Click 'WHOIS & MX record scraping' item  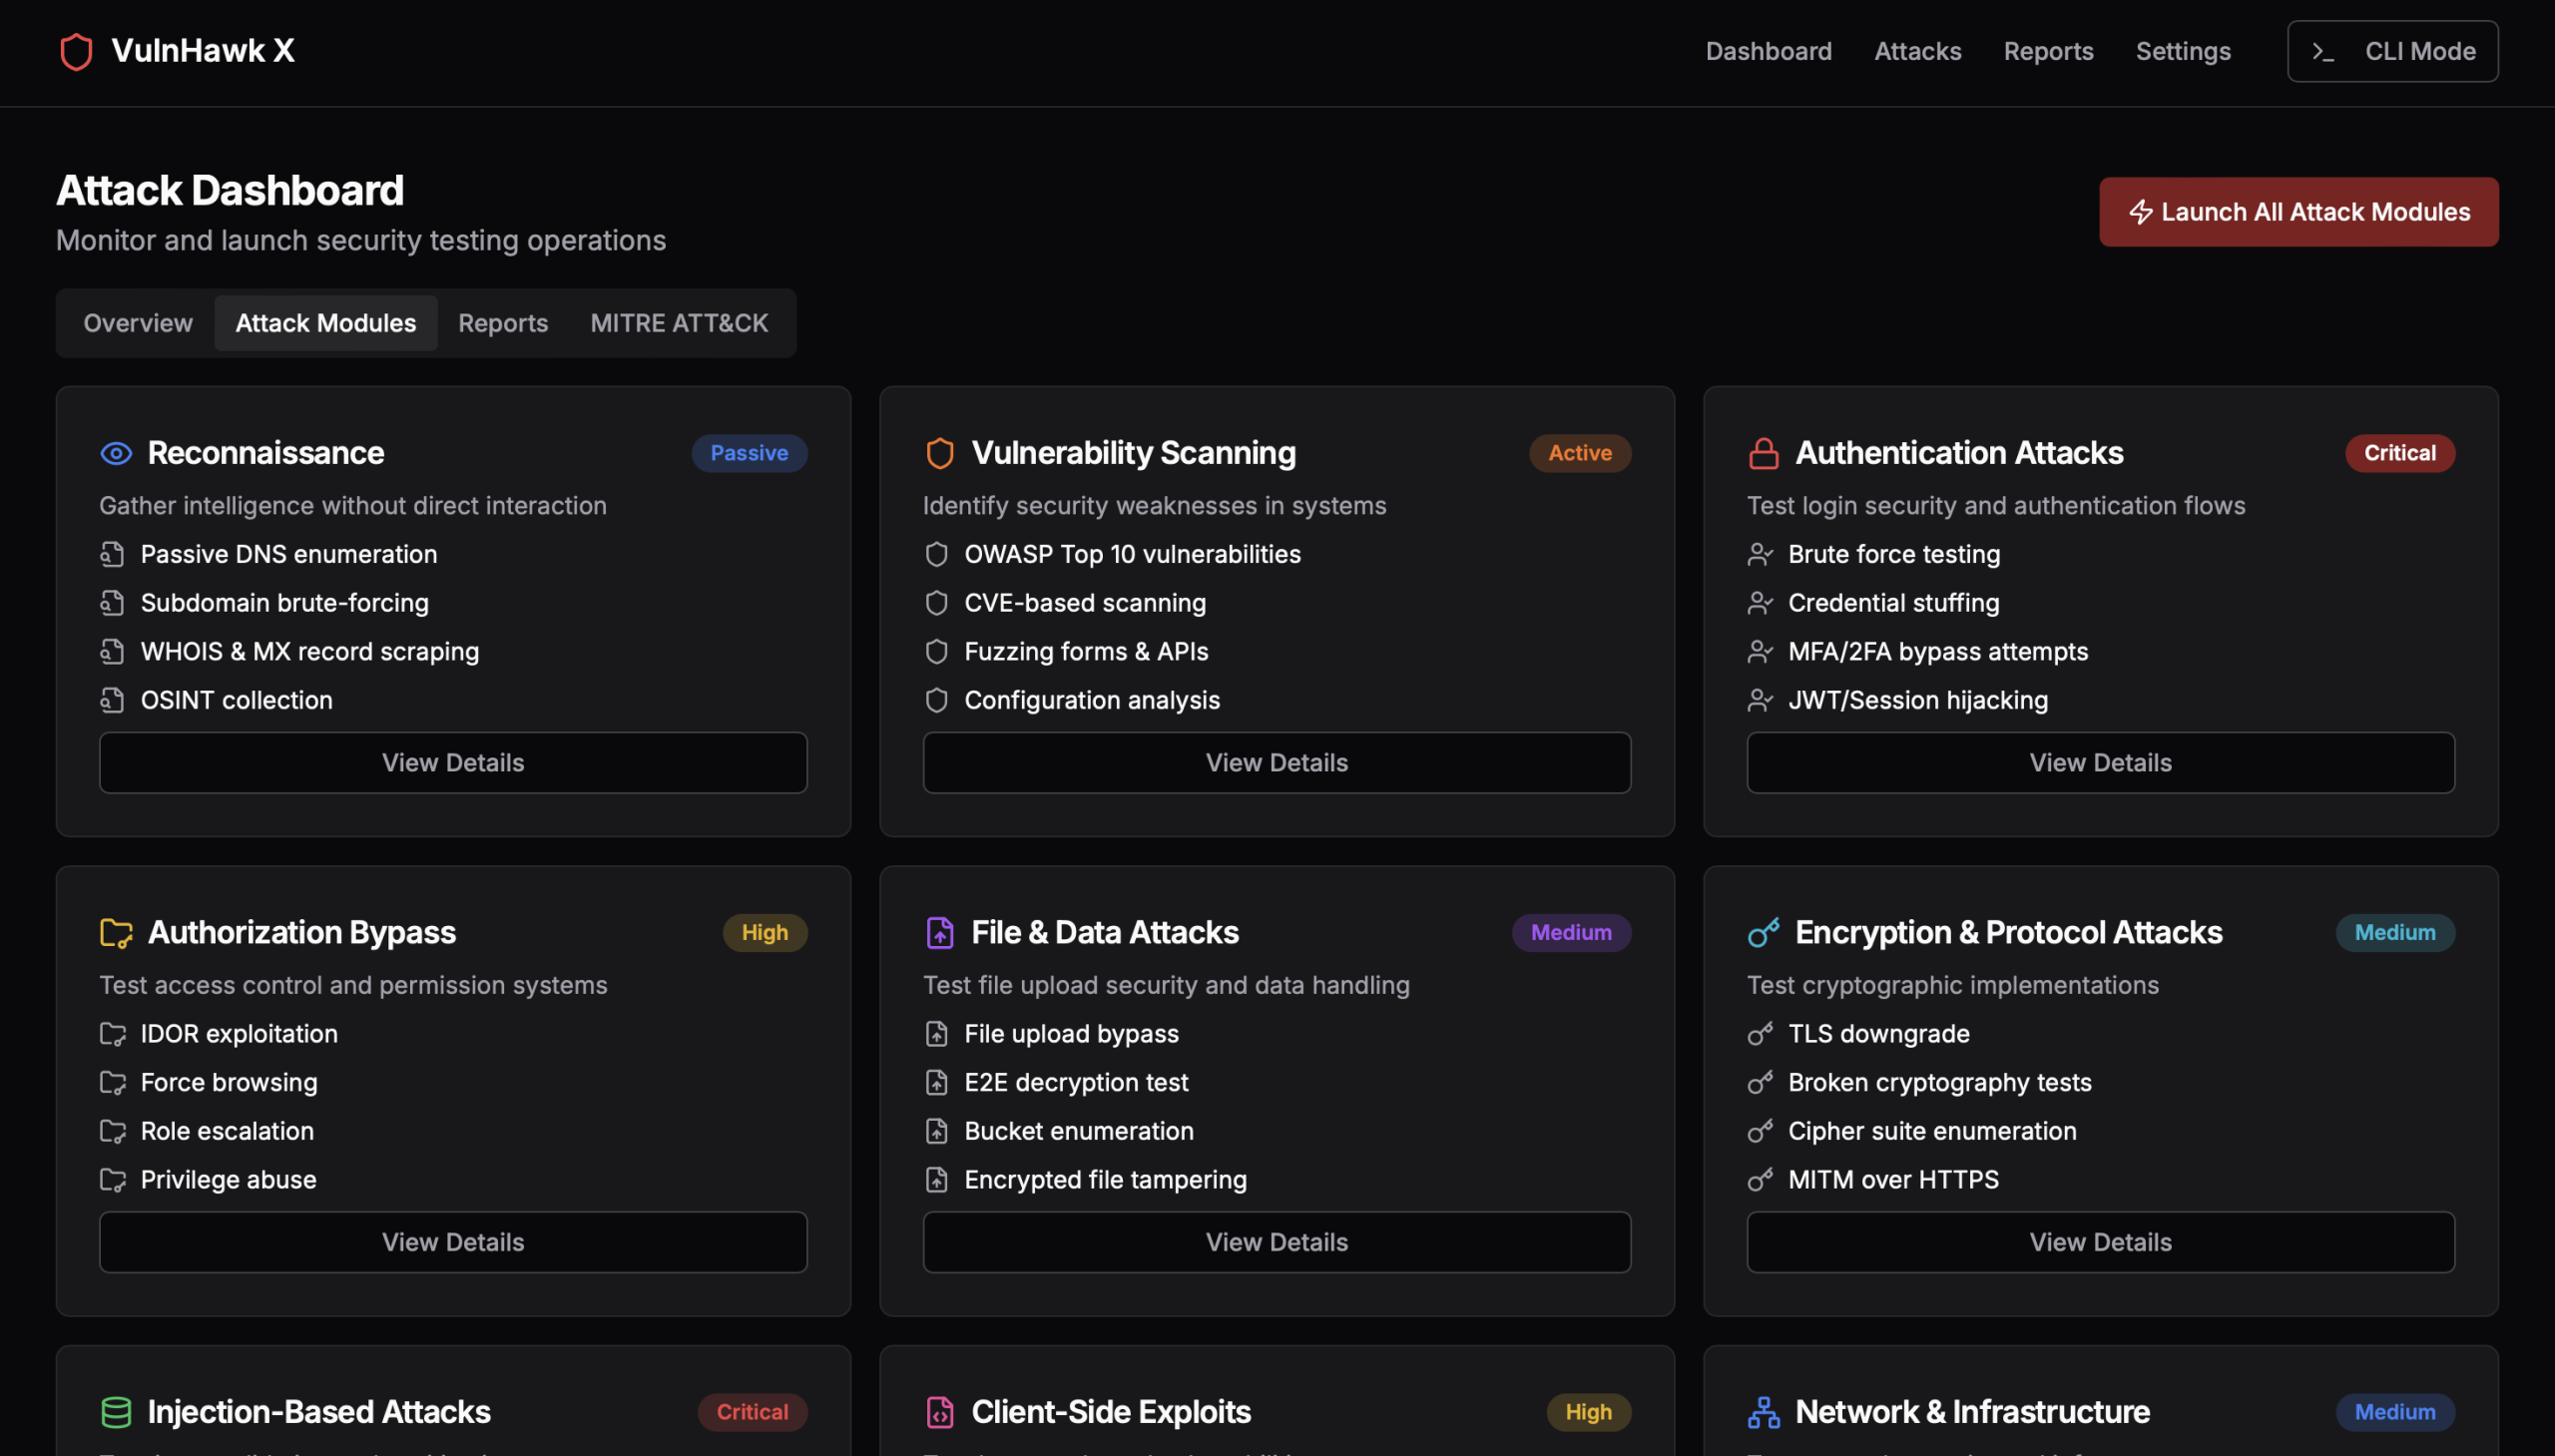(310, 652)
